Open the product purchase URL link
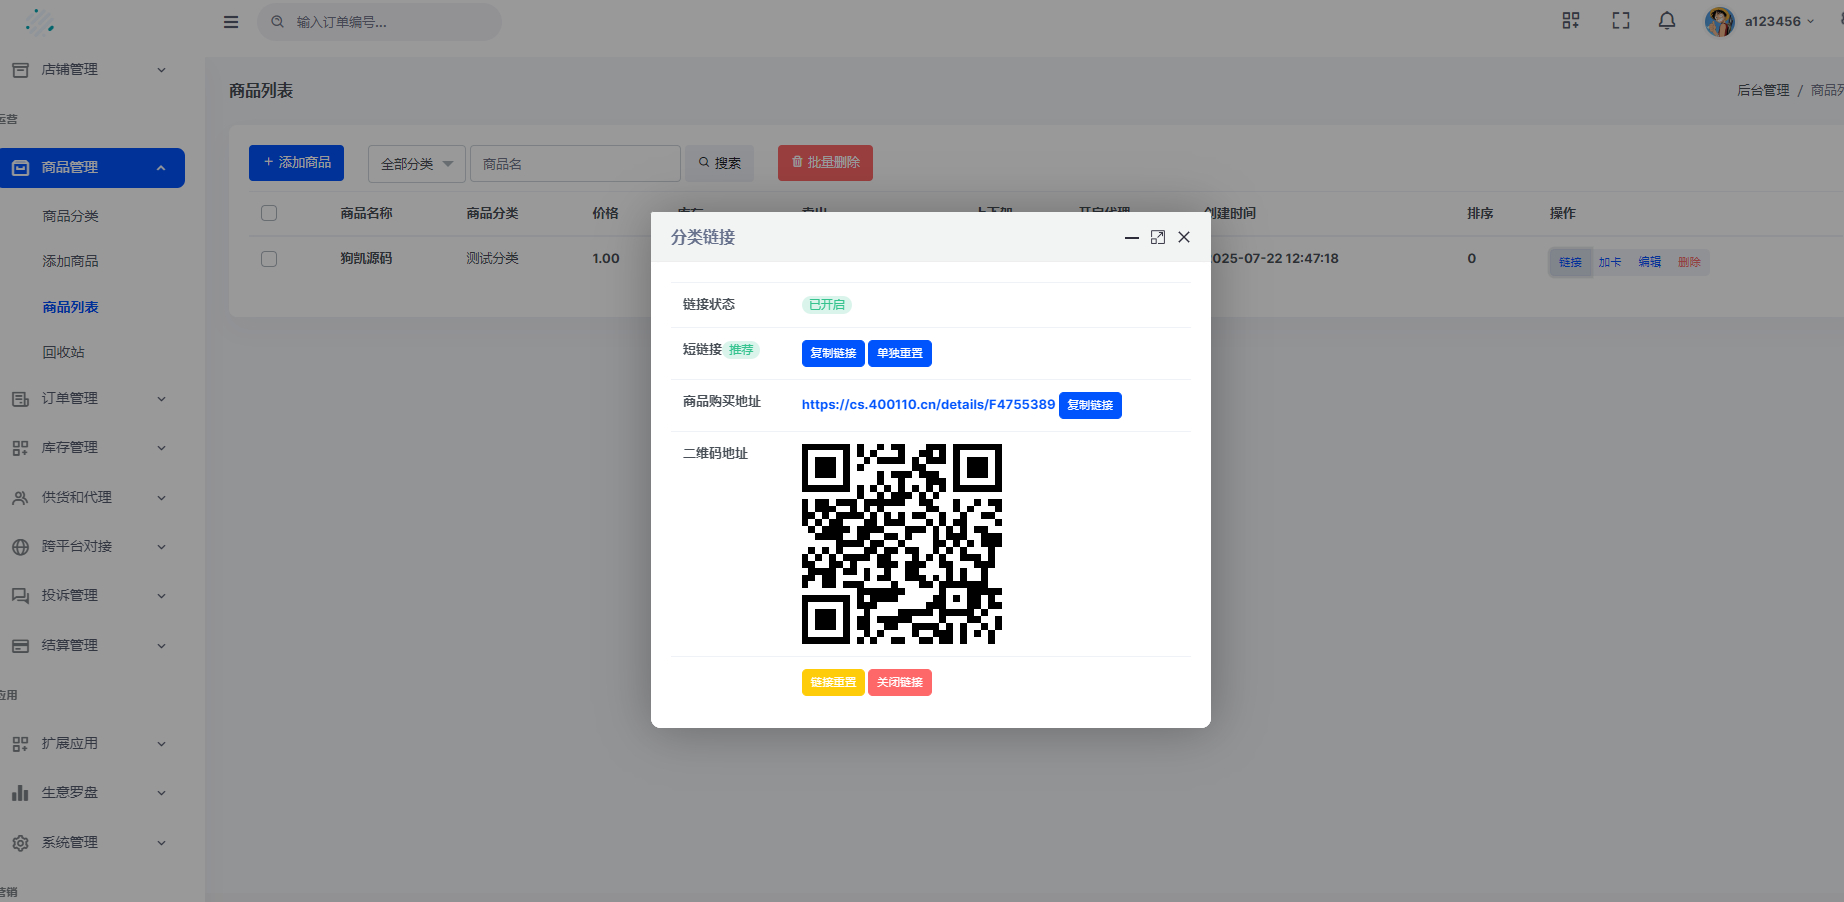The width and height of the screenshot is (1844, 902). (x=927, y=405)
